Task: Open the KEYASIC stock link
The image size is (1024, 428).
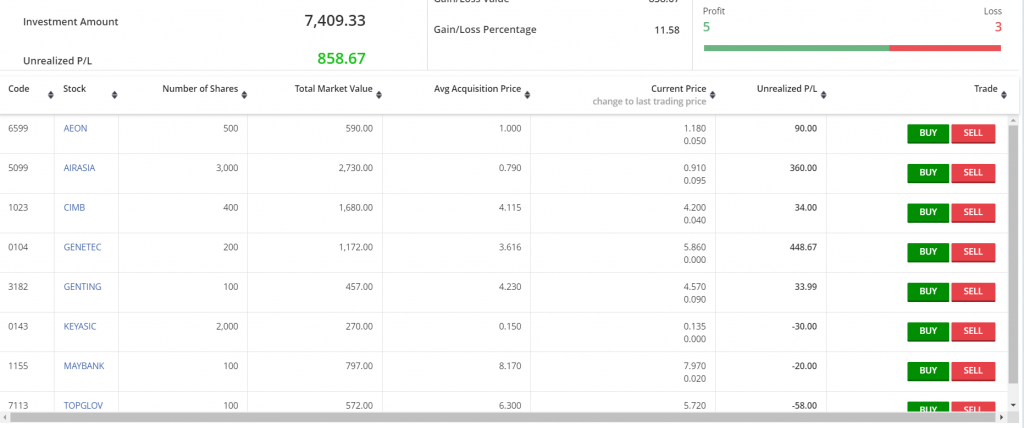Action: (x=80, y=326)
